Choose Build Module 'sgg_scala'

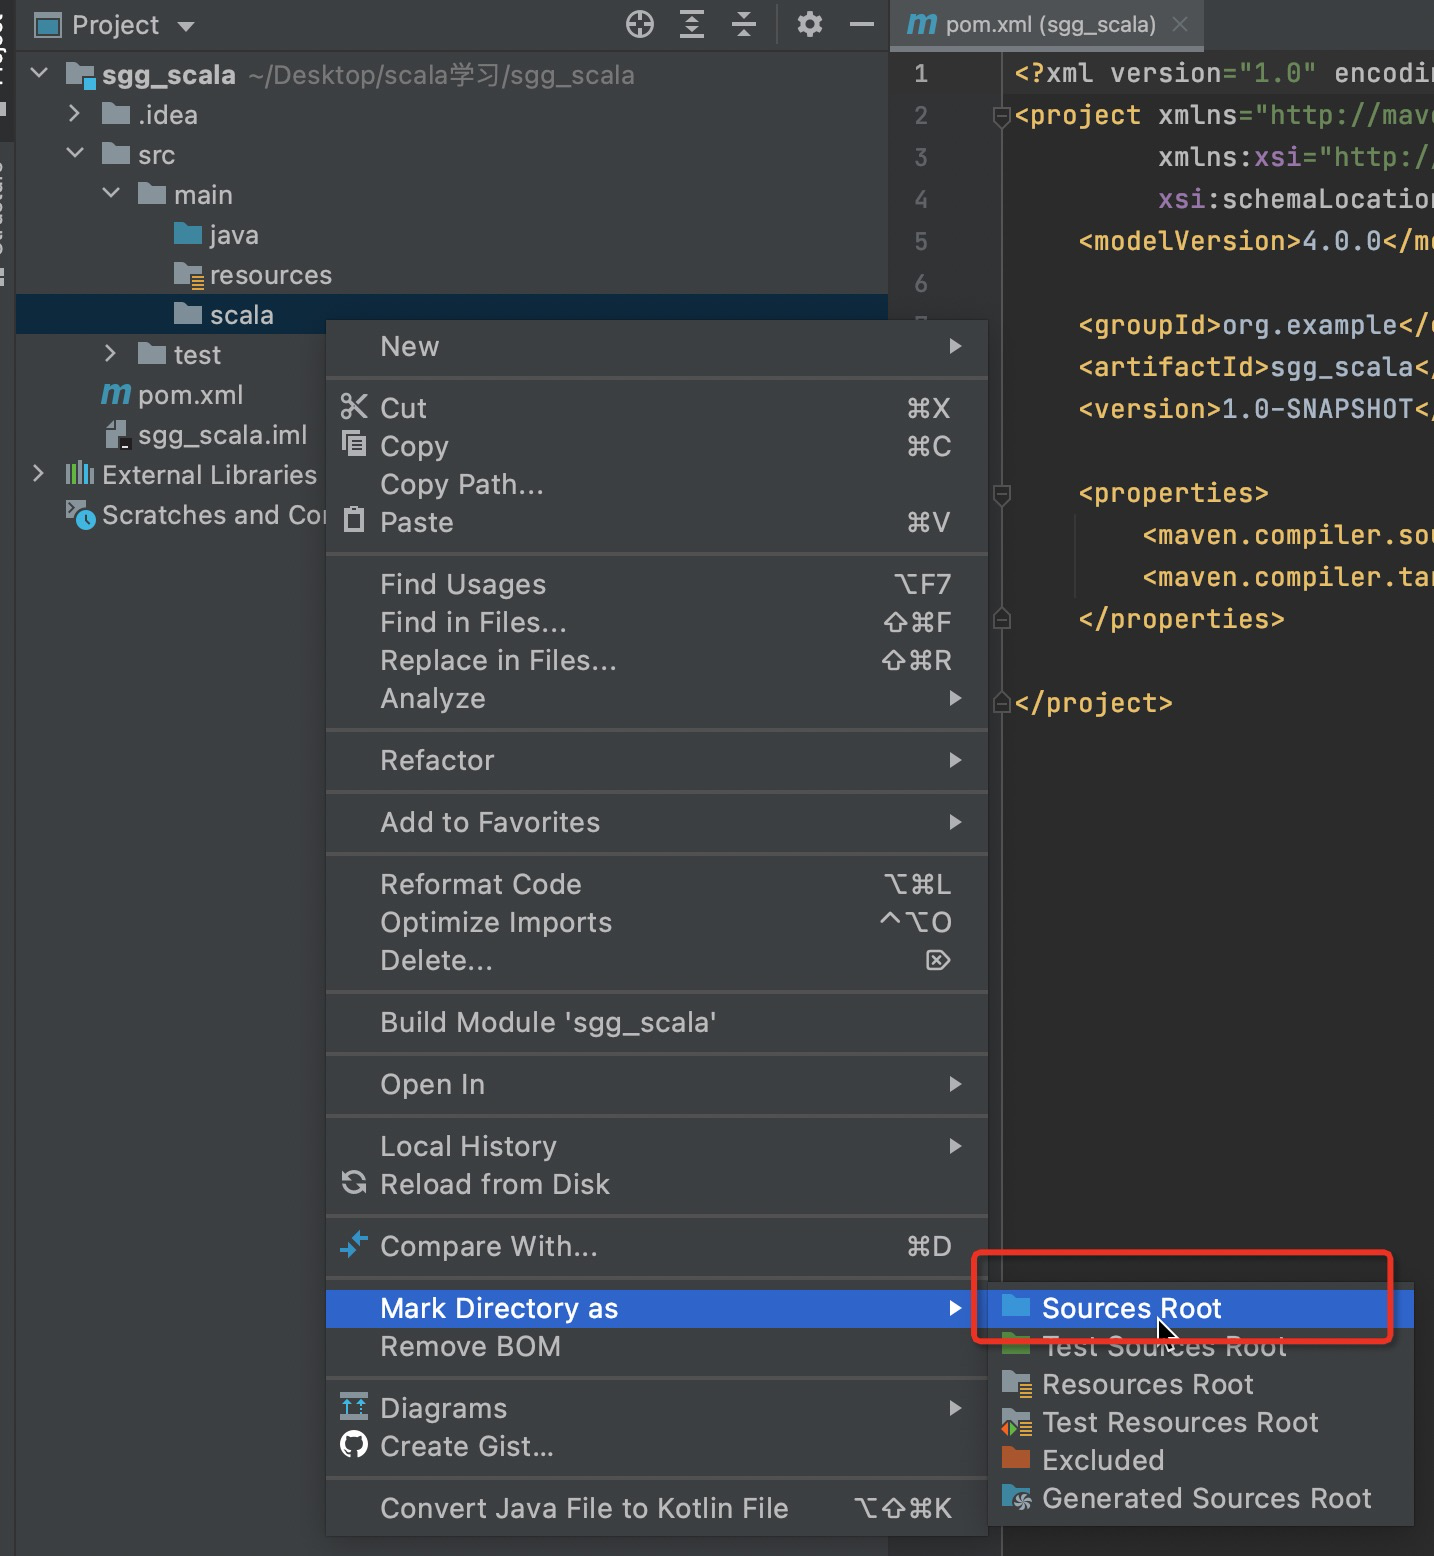(x=657, y=1022)
